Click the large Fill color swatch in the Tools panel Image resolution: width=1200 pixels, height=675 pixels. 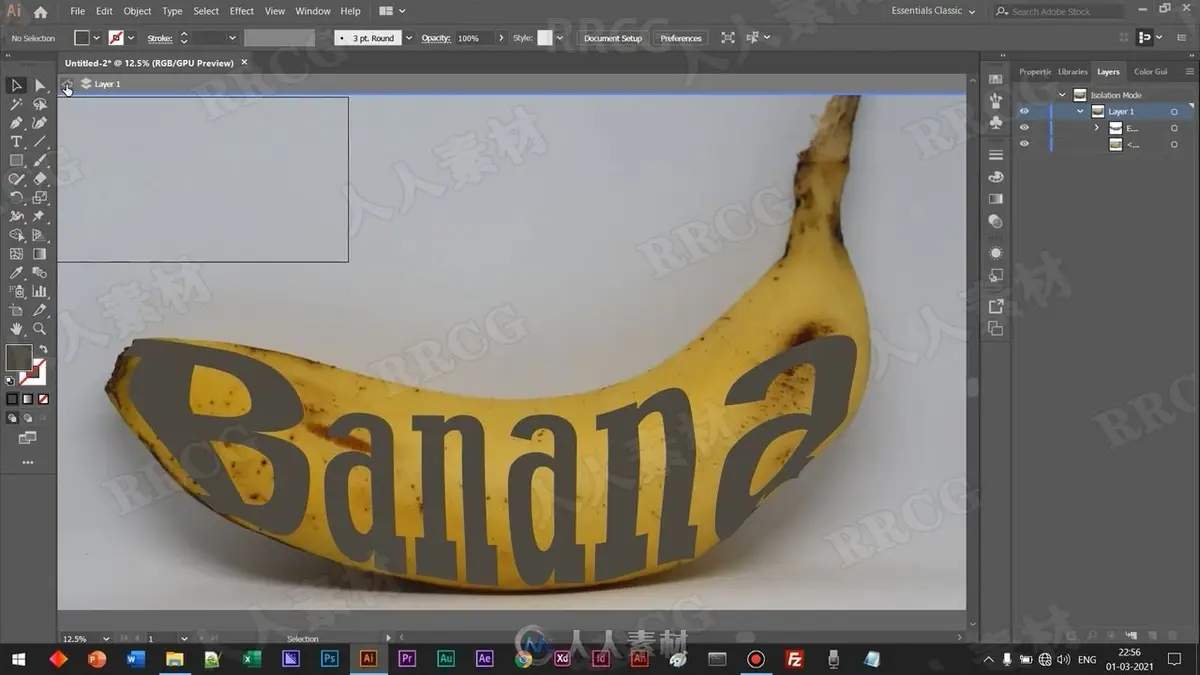click(18, 357)
